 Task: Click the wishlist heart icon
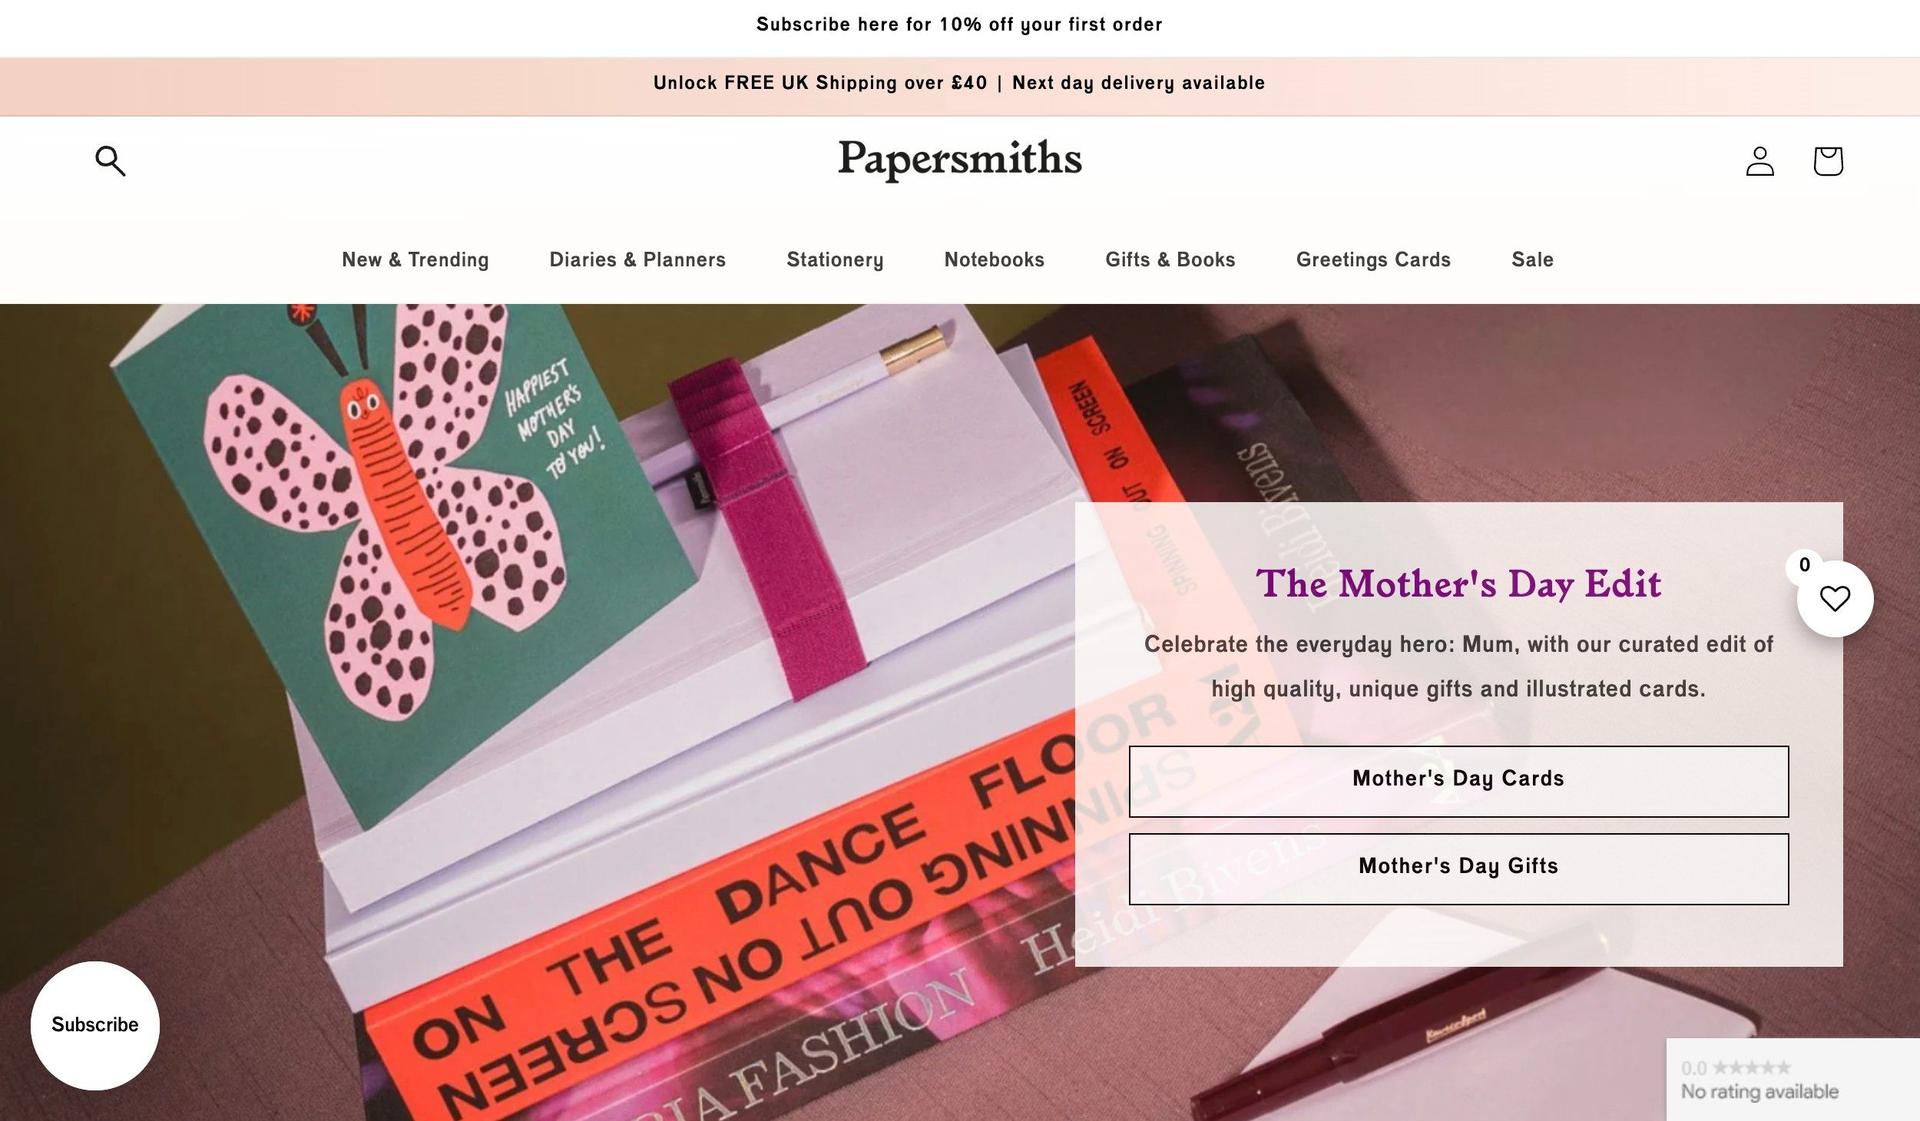[x=1835, y=599]
